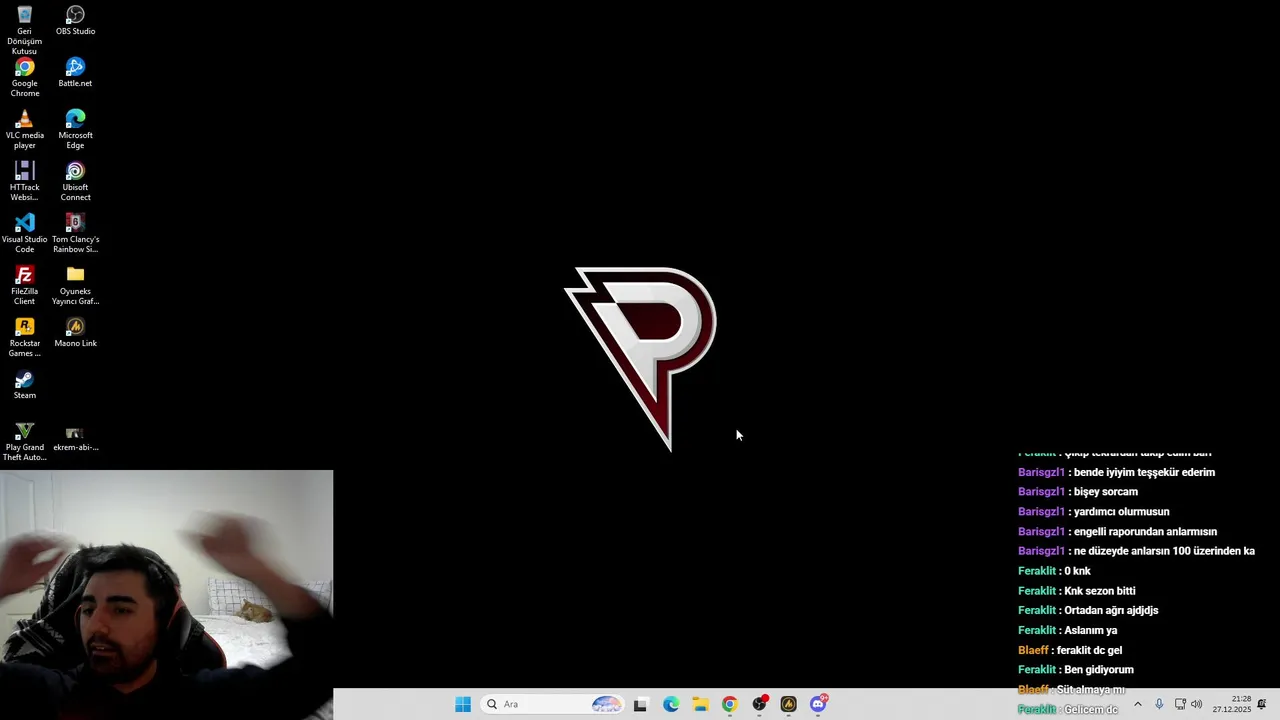Open Task View from the taskbar
This screenshot has height=720, width=1280.
[641, 704]
